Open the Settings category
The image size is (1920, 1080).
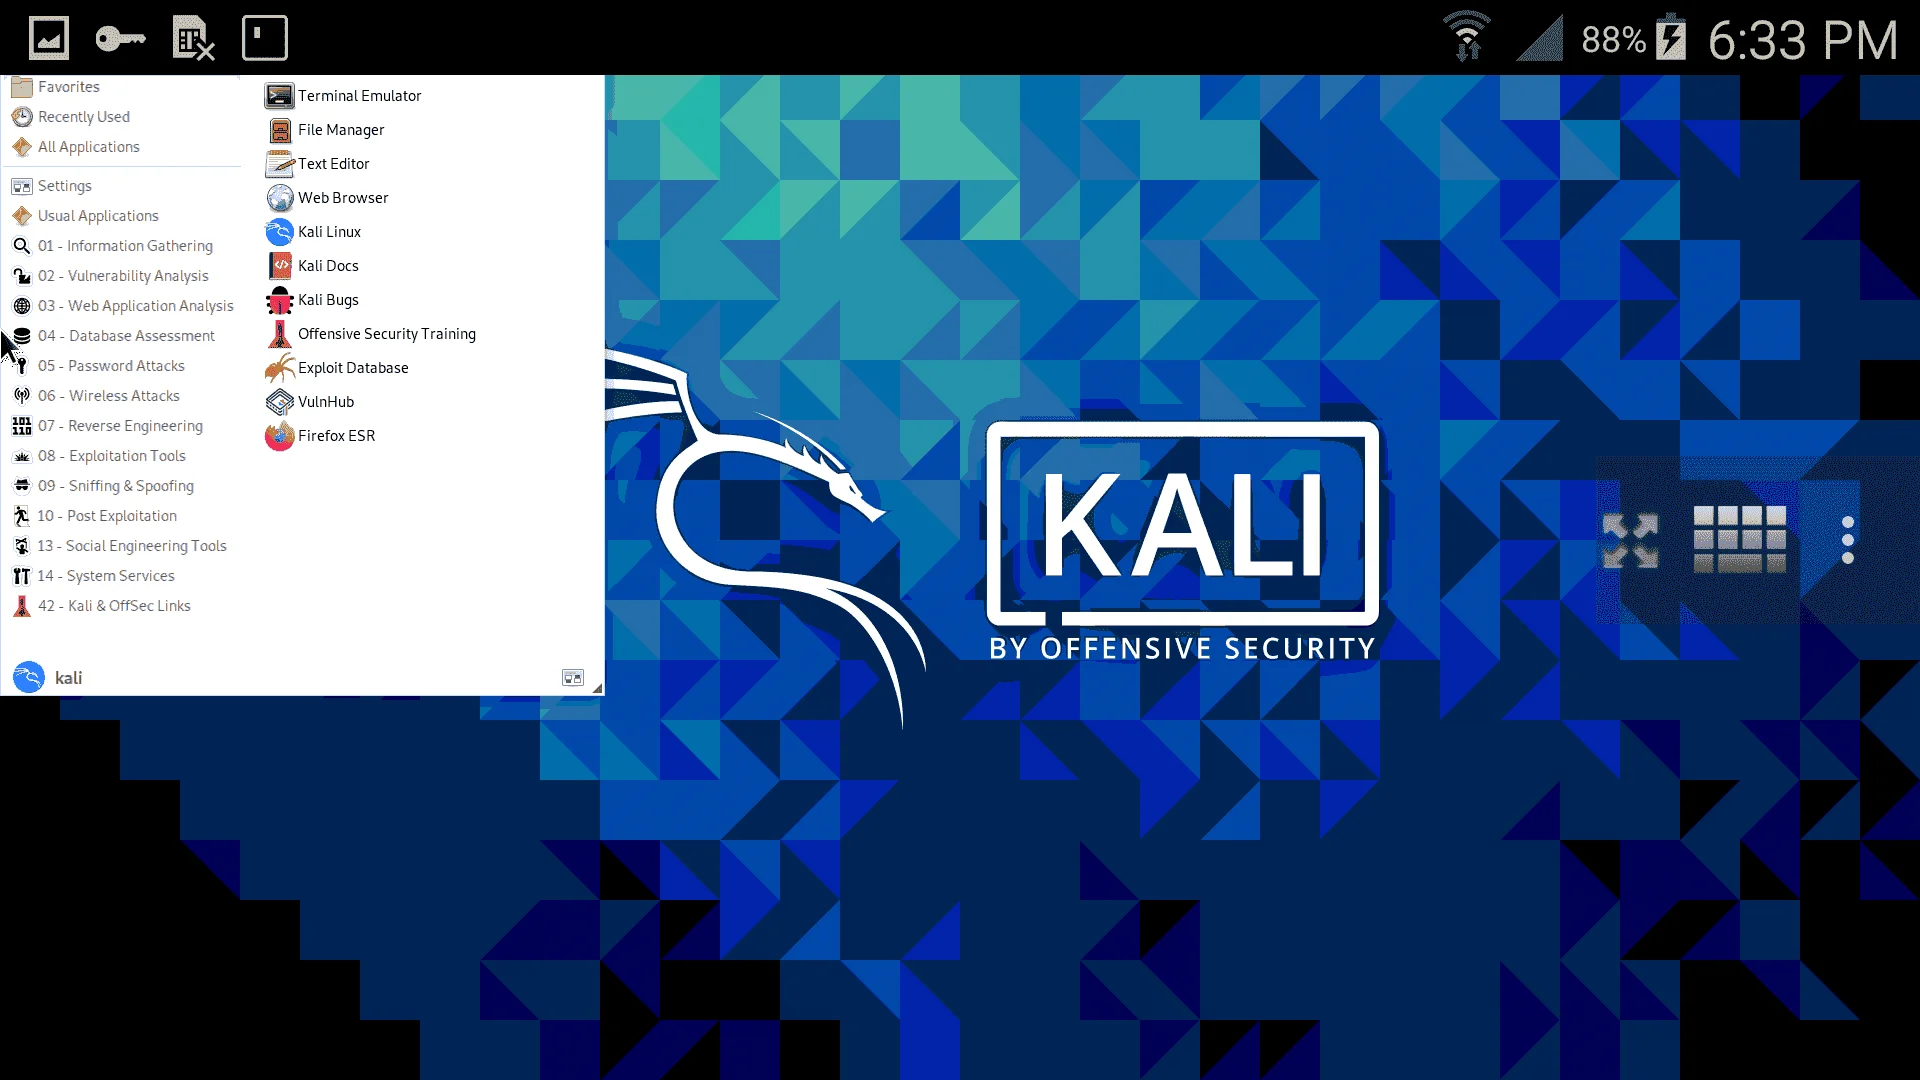coord(52,186)
